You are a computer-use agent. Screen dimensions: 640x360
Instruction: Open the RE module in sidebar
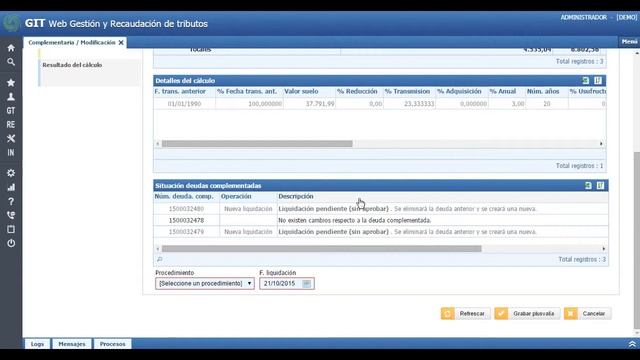click(x=11, y=124)
